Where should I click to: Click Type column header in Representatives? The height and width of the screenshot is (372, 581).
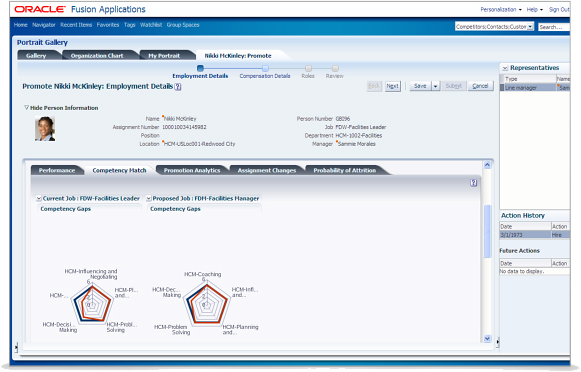tap(529, 79)
